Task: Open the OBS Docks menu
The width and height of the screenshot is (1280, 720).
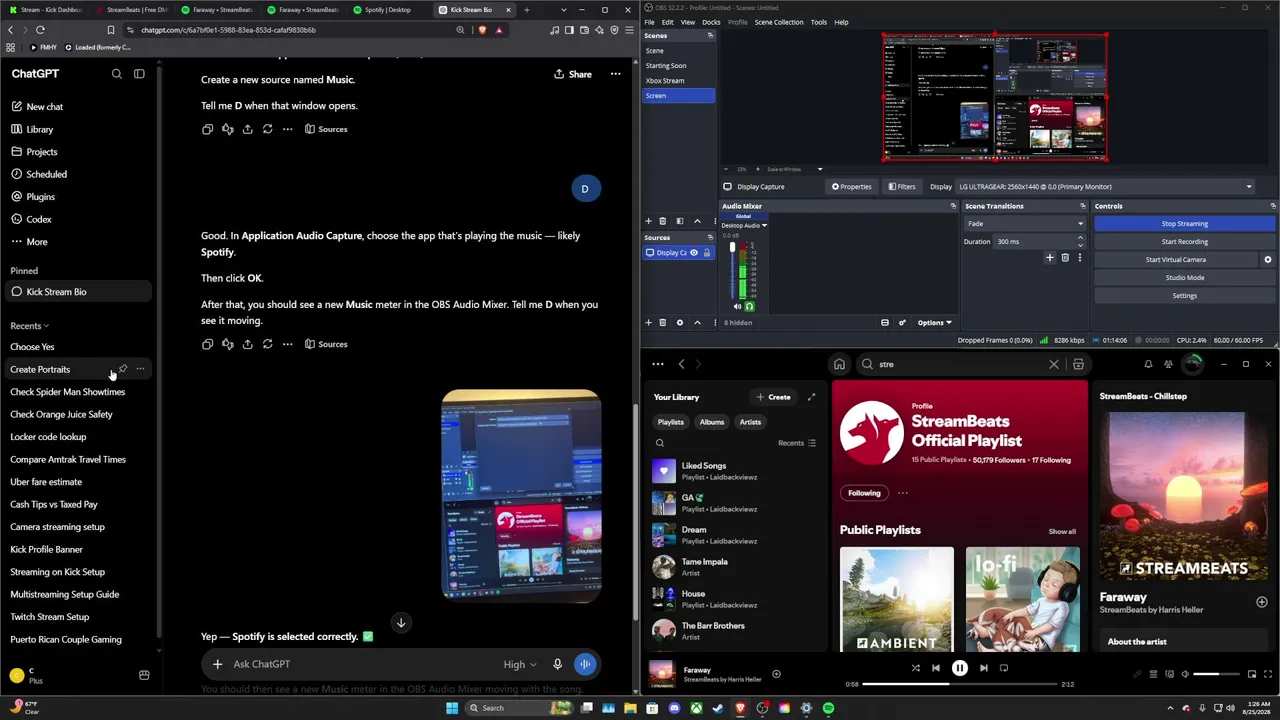Action: tap(711, 22)
